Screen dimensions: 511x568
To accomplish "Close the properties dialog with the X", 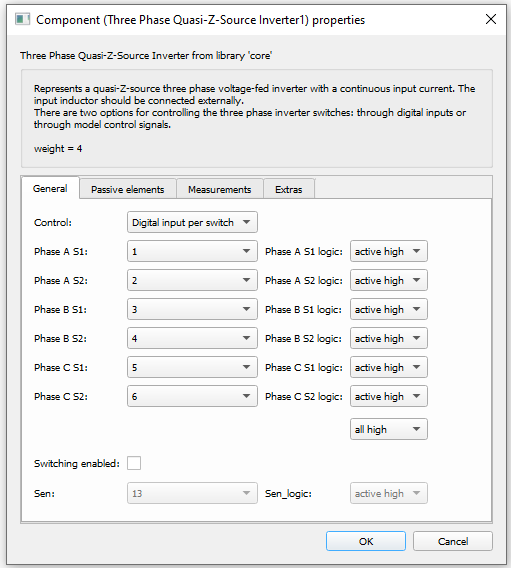I will point(491,19).
